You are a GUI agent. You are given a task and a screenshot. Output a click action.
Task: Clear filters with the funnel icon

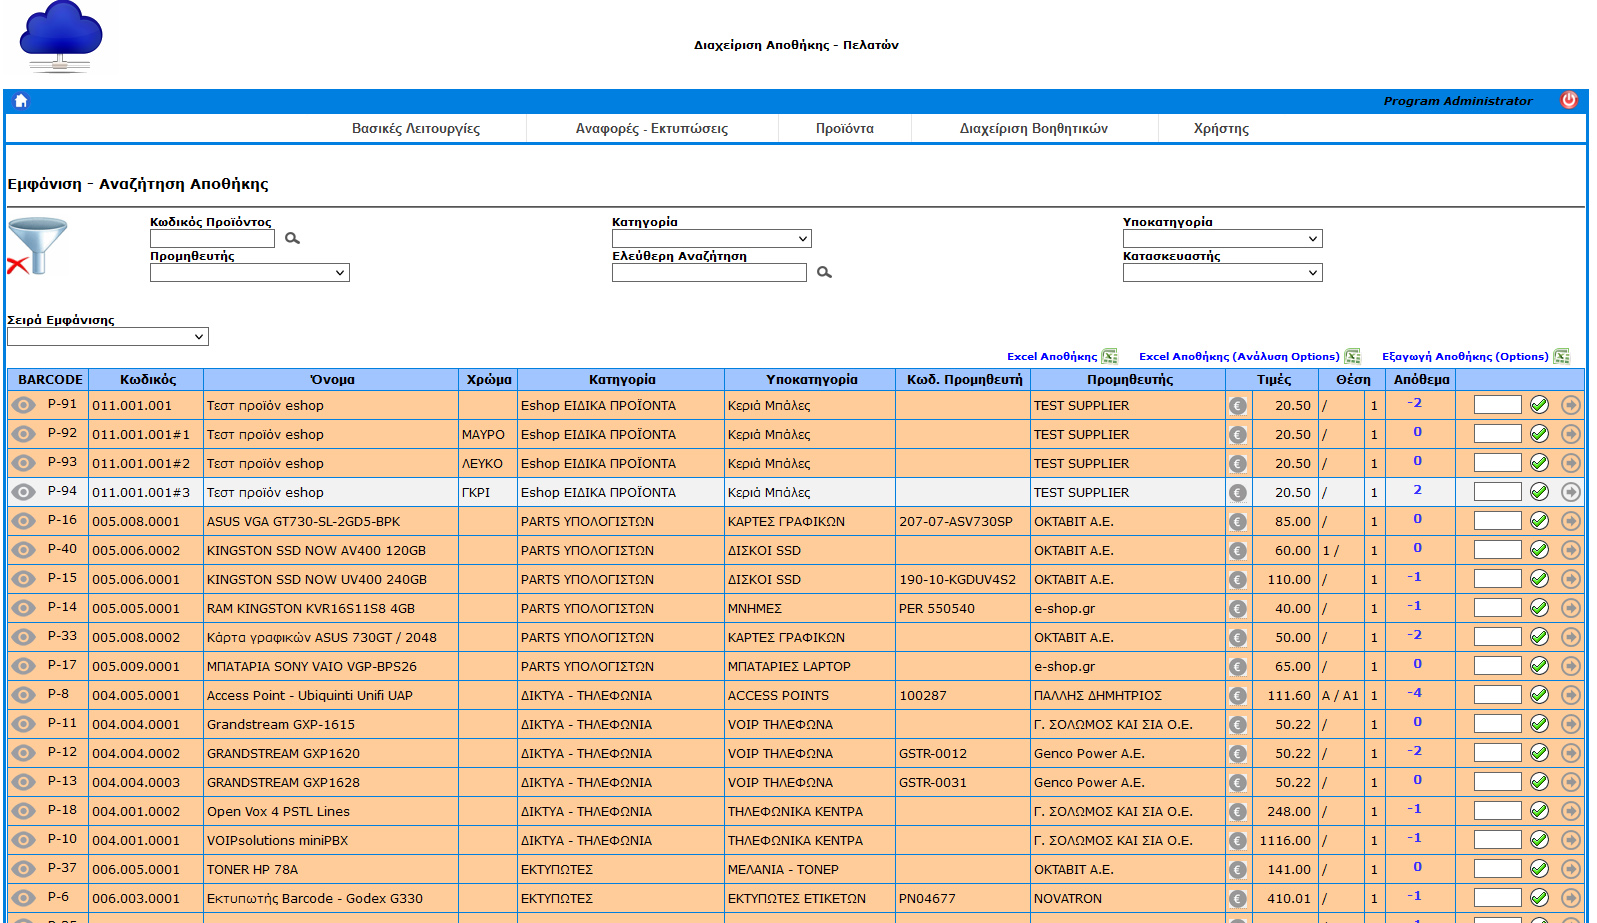(x=36, y=246)
